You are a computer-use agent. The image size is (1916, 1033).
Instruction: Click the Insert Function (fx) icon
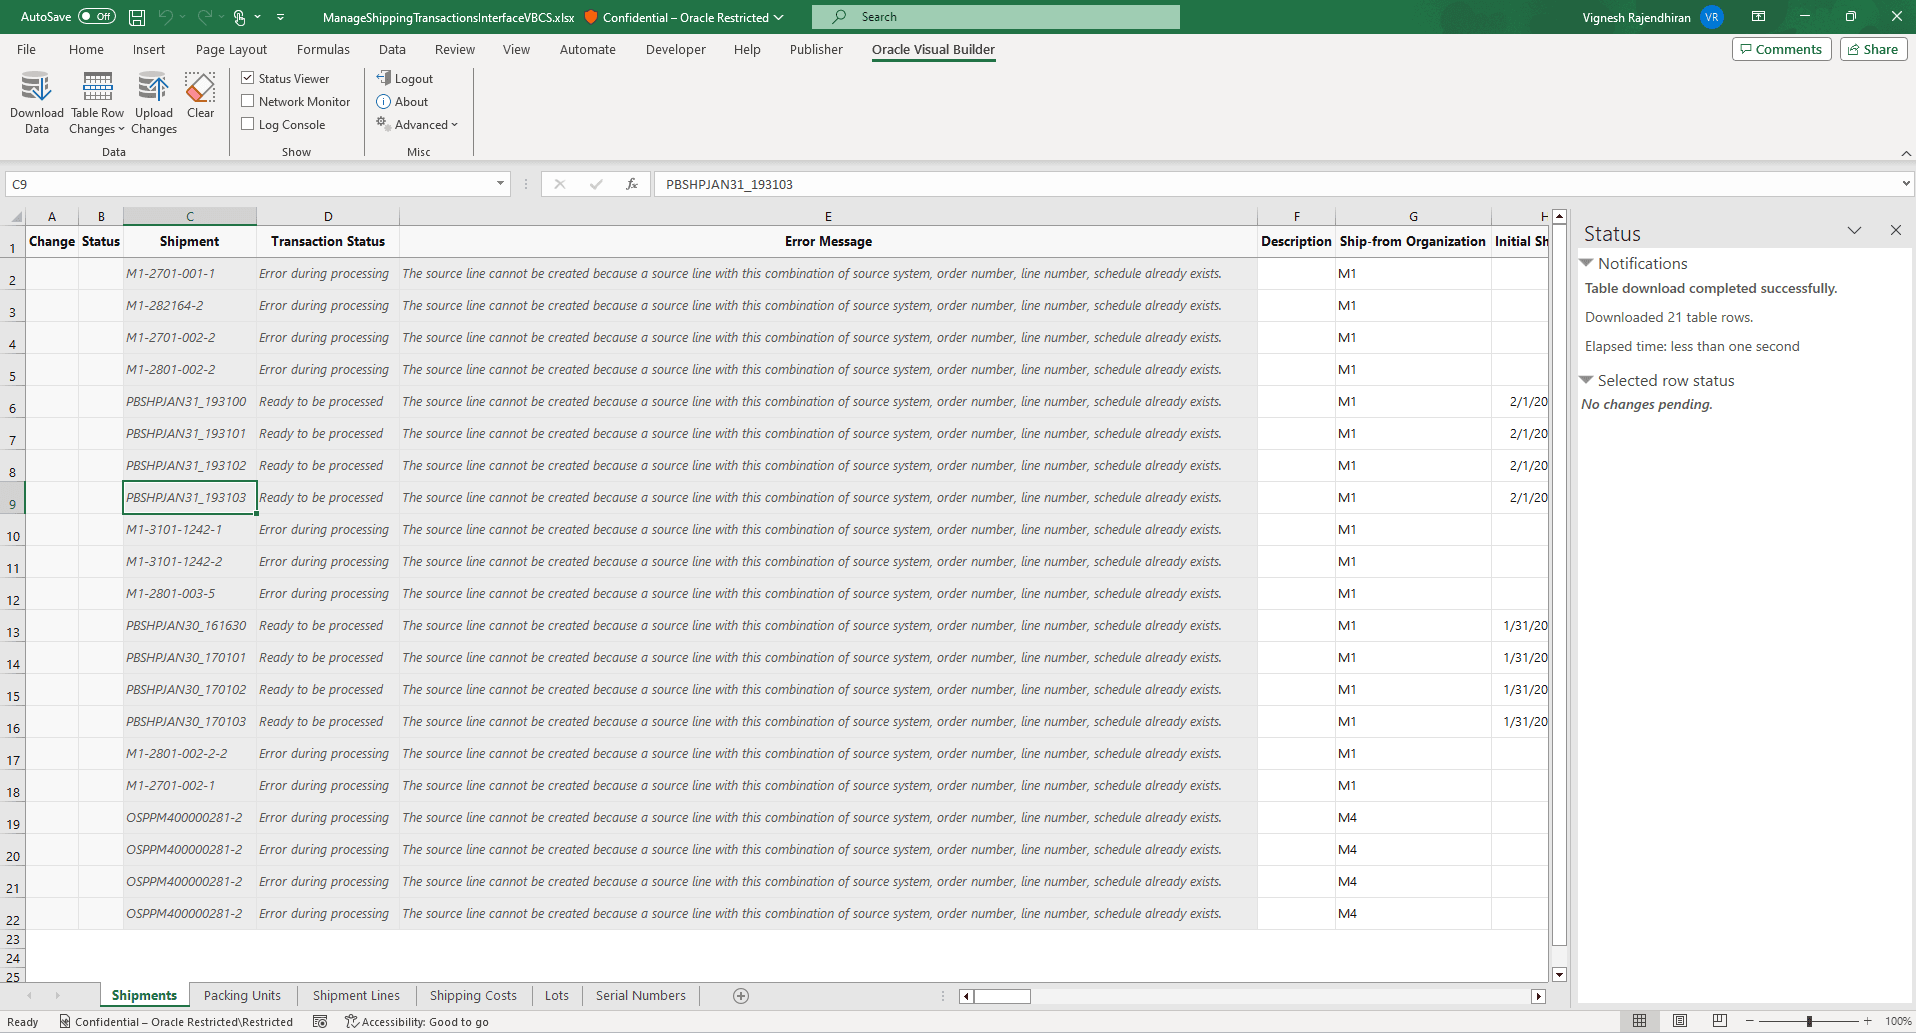[x=632, y=184]
